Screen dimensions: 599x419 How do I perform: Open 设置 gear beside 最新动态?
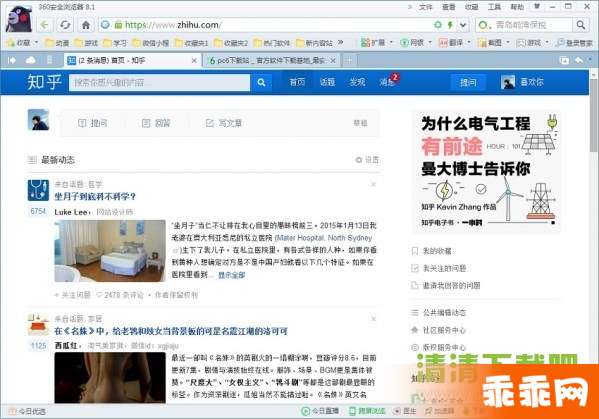[367, 160]
